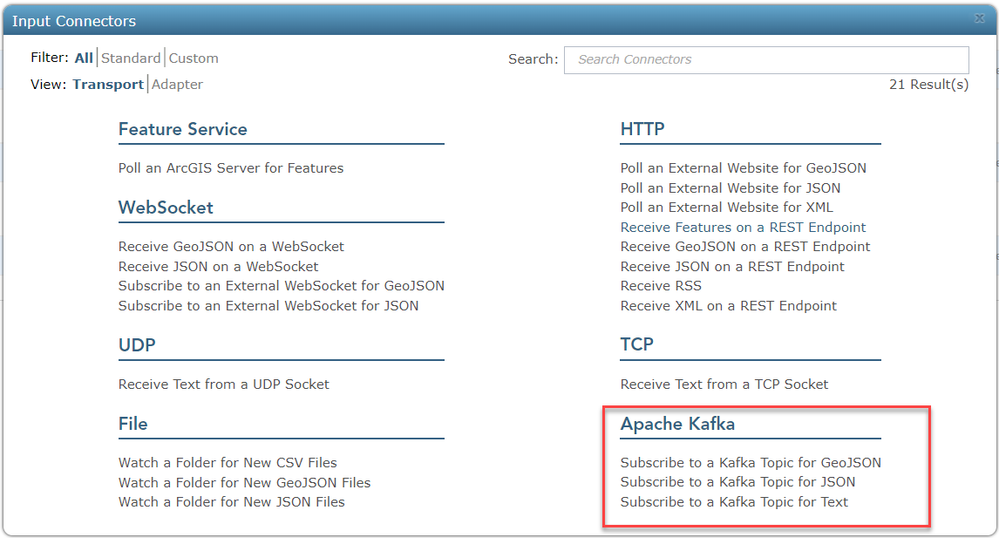Select Subscribe to a Kafka Topic for GeoJSON
Screen dimensions: 999x538
750,463
